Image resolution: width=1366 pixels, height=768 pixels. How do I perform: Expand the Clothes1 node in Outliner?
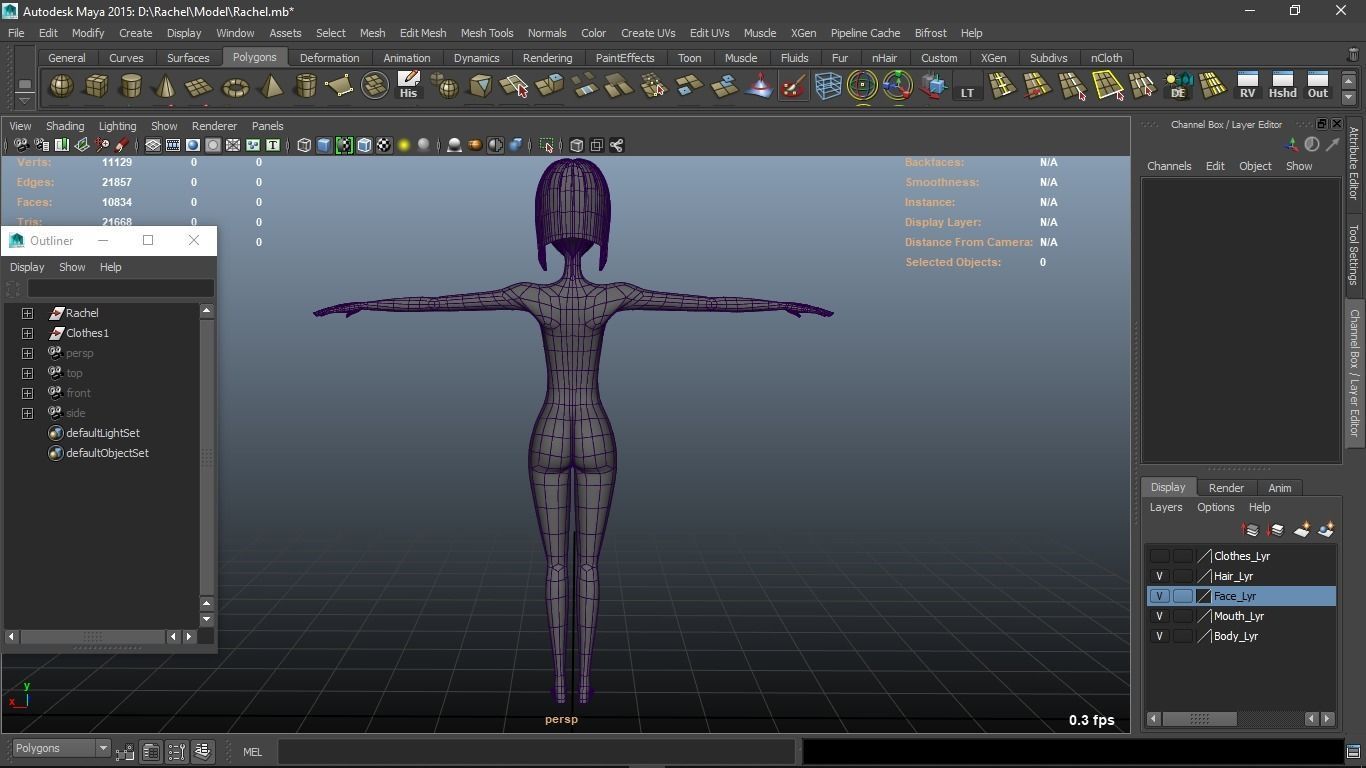click(28, 333)
